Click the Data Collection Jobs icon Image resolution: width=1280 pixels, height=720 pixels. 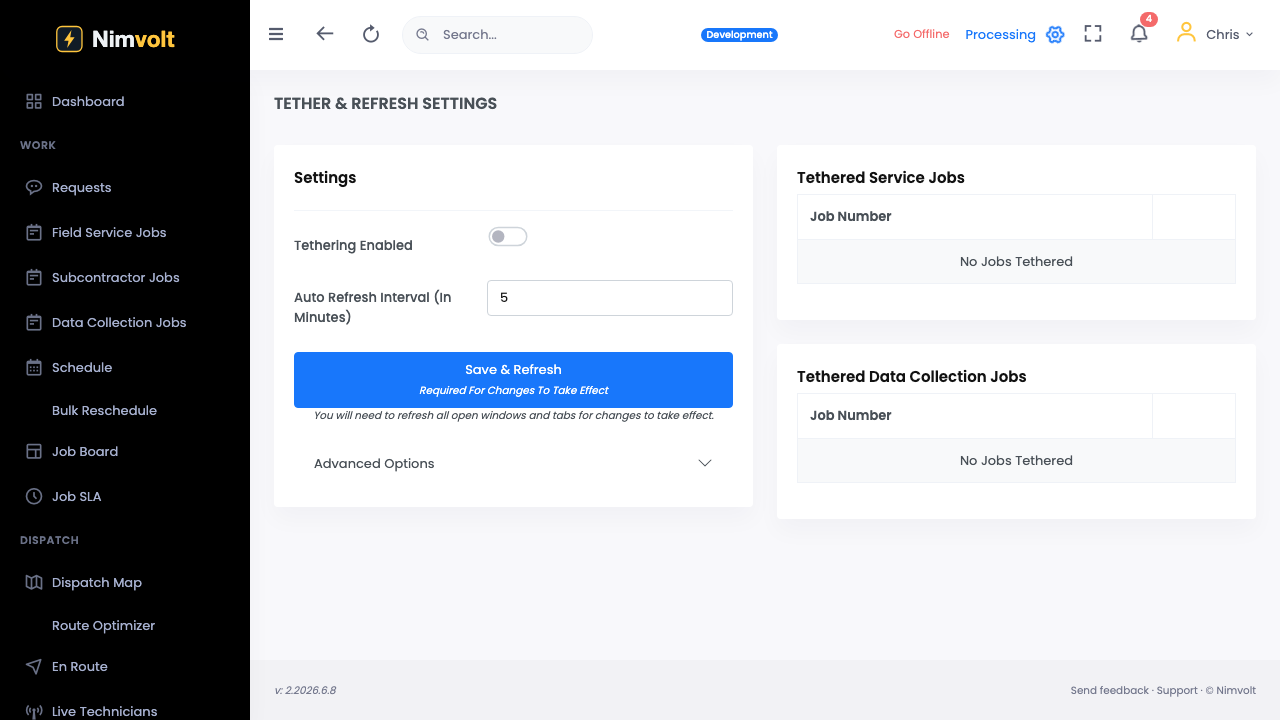(34, 322)
